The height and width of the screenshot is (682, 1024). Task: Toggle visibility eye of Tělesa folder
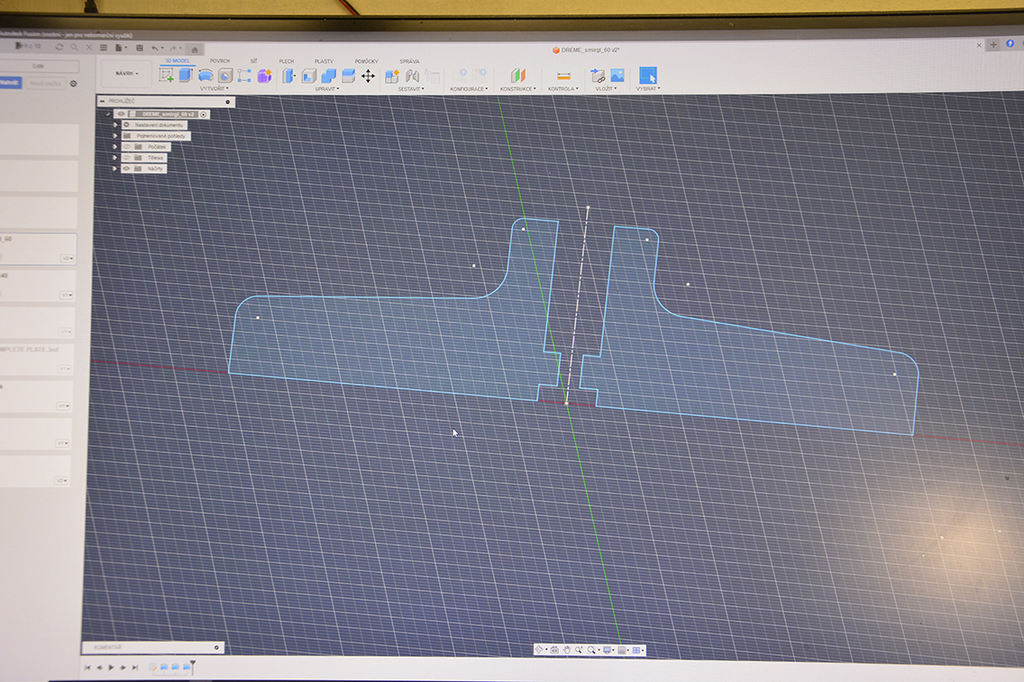tap(127, 157)
